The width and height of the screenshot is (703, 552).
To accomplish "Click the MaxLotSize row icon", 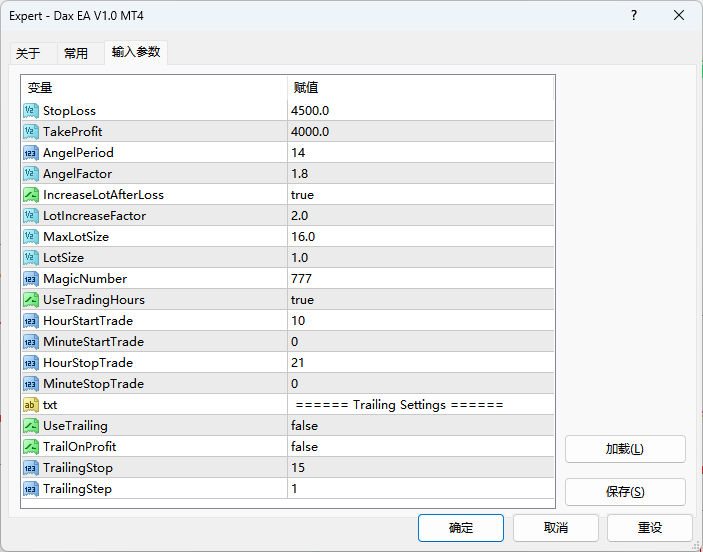I will tap(30, 237).
